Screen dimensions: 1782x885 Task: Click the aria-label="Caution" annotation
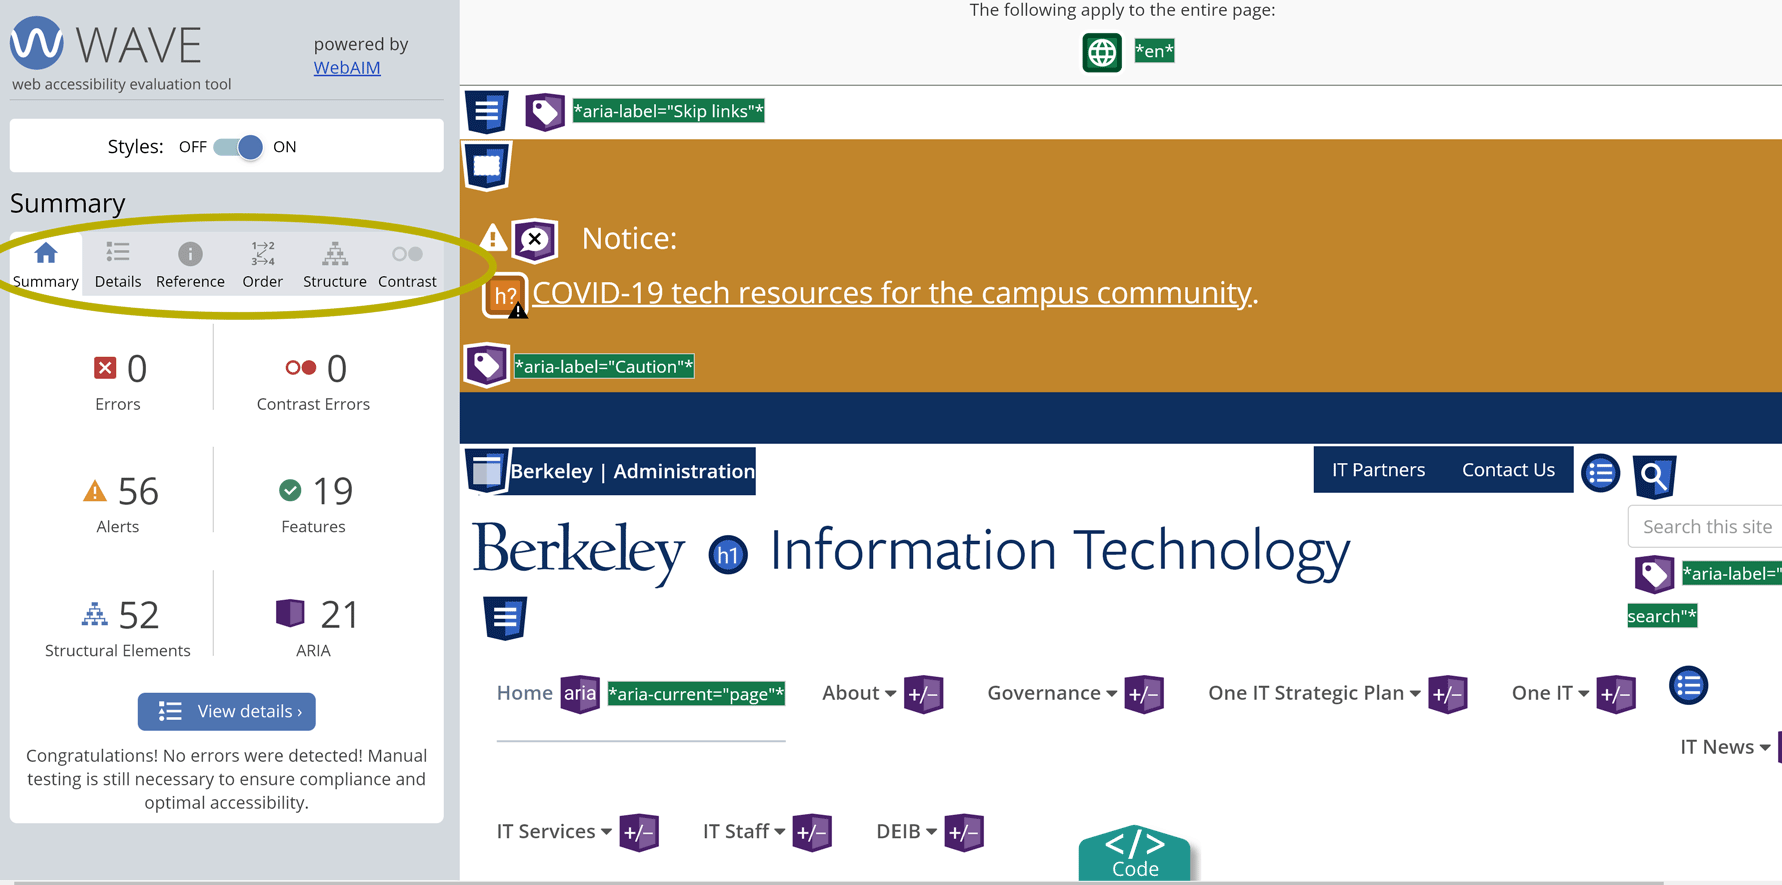pos(604,366)
